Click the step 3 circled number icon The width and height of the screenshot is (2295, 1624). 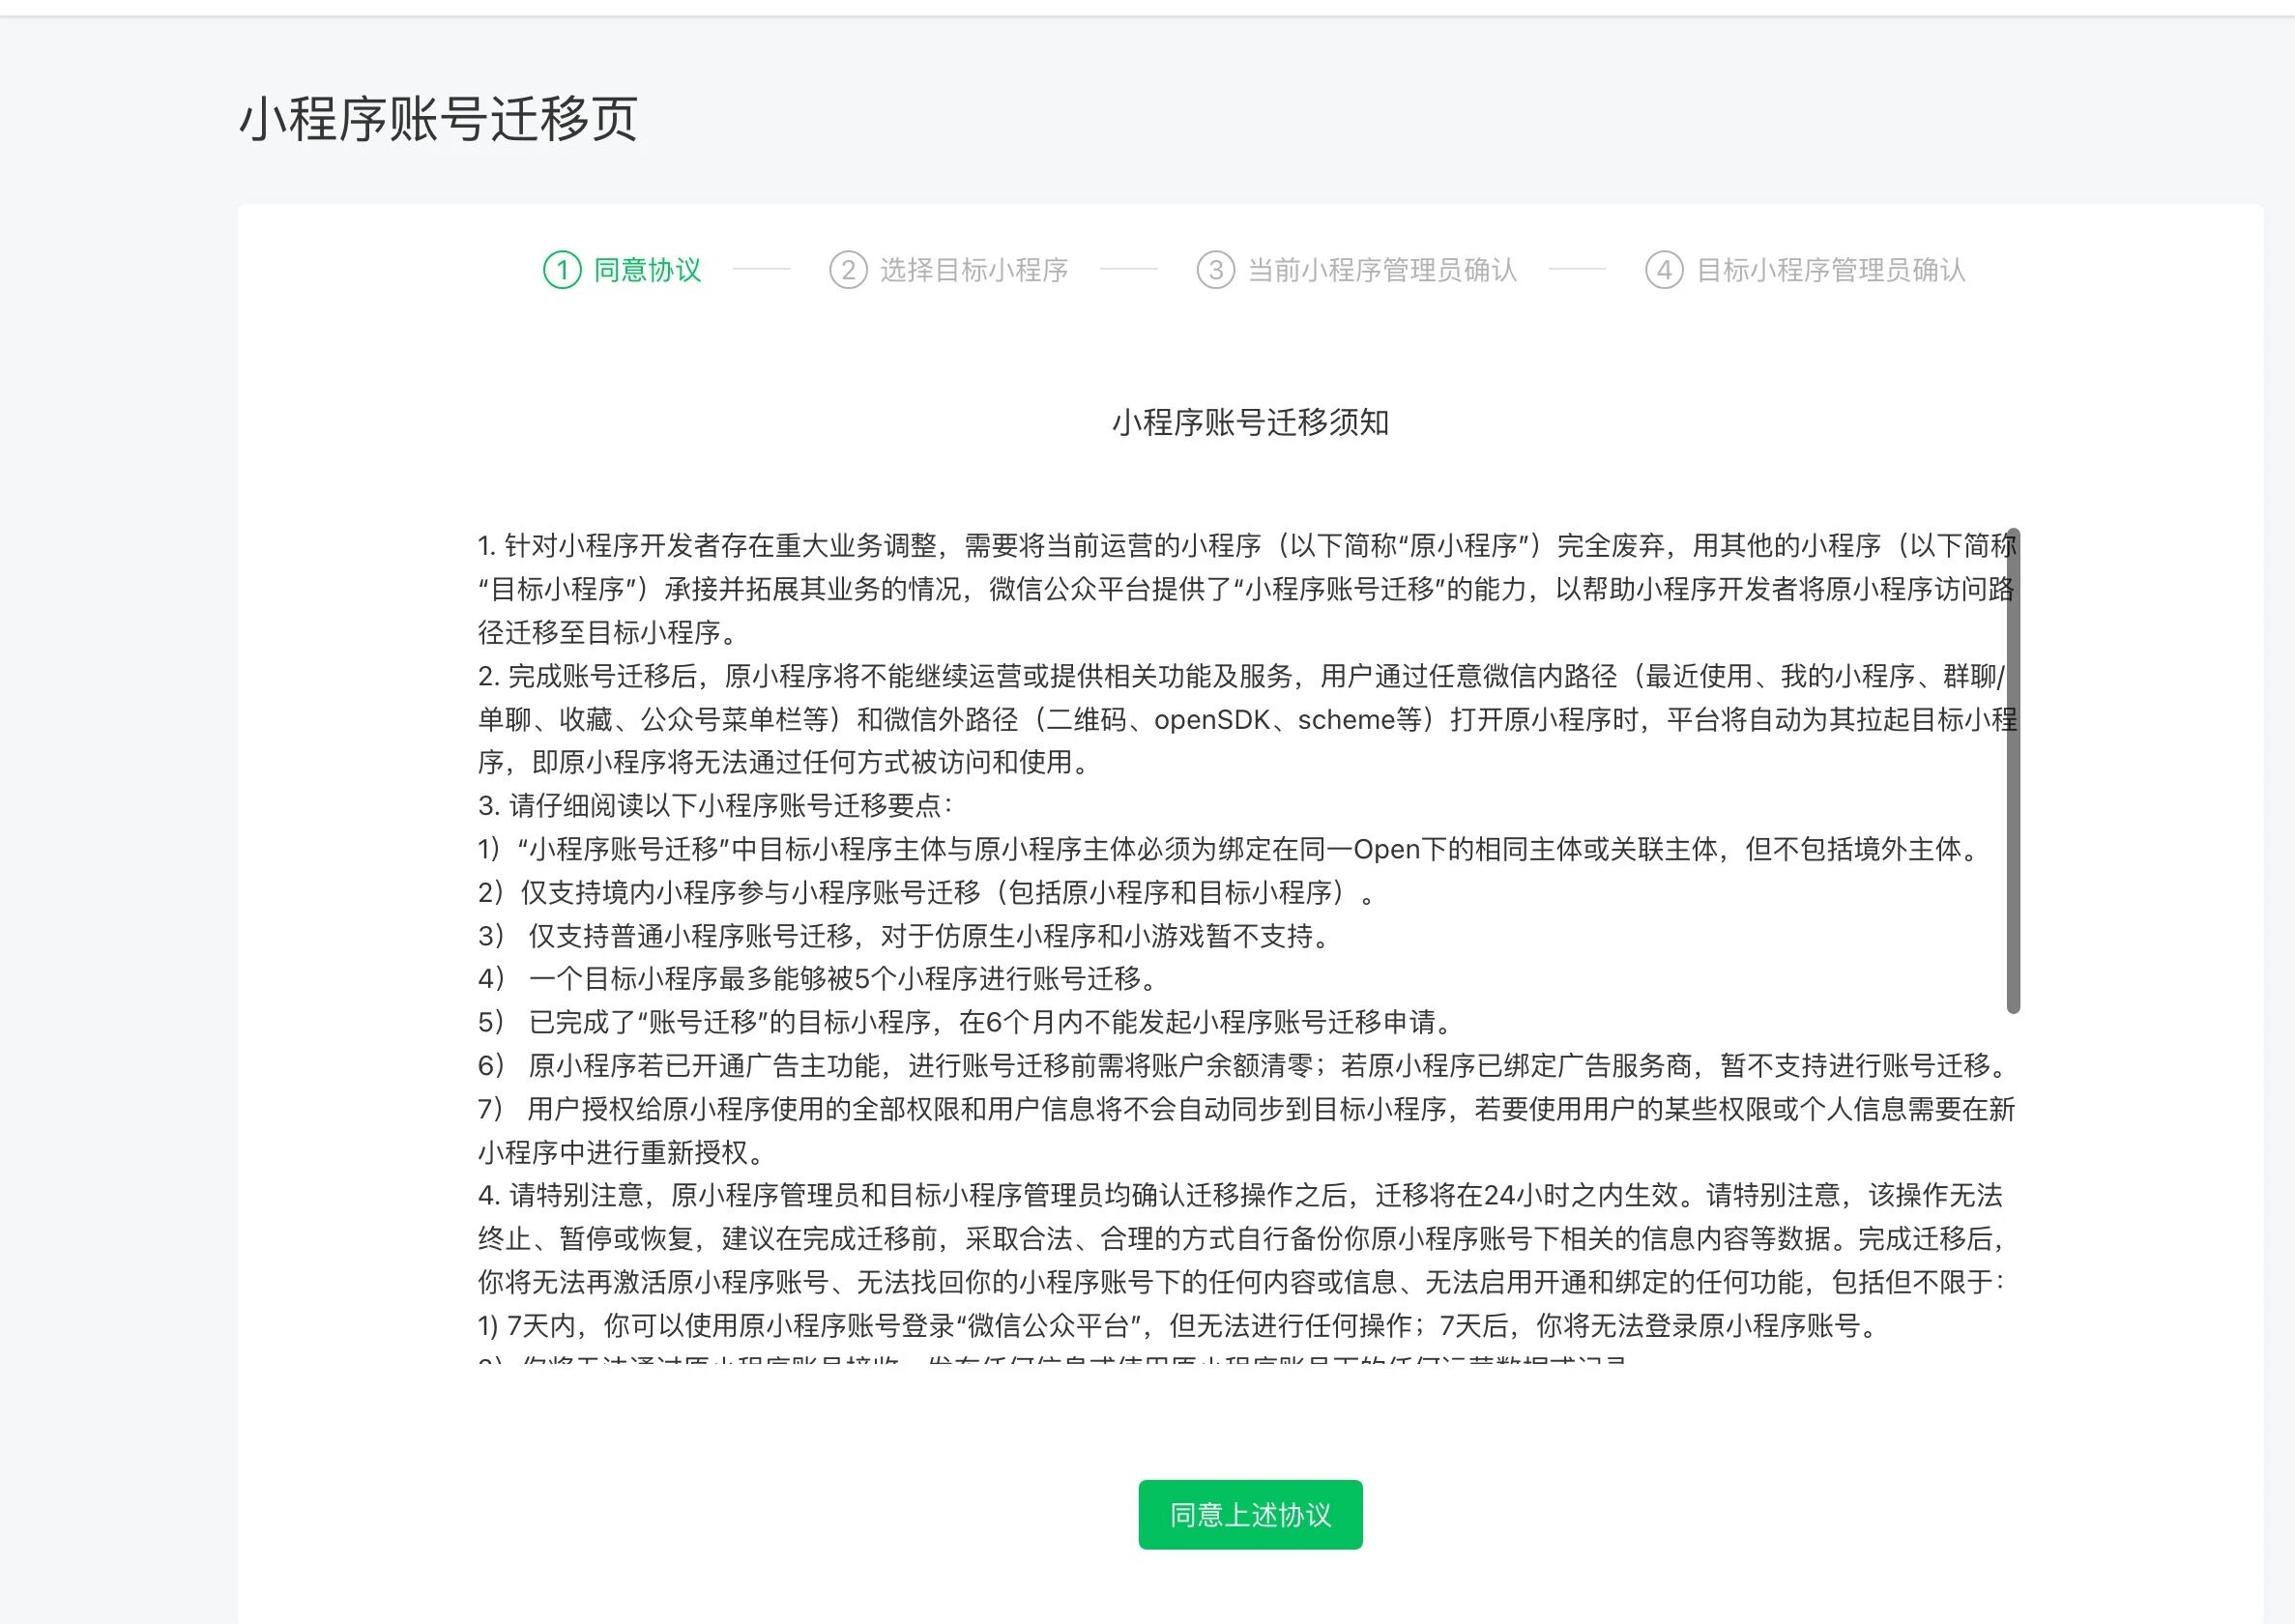pyautogui.click(x=1215, y=270)
